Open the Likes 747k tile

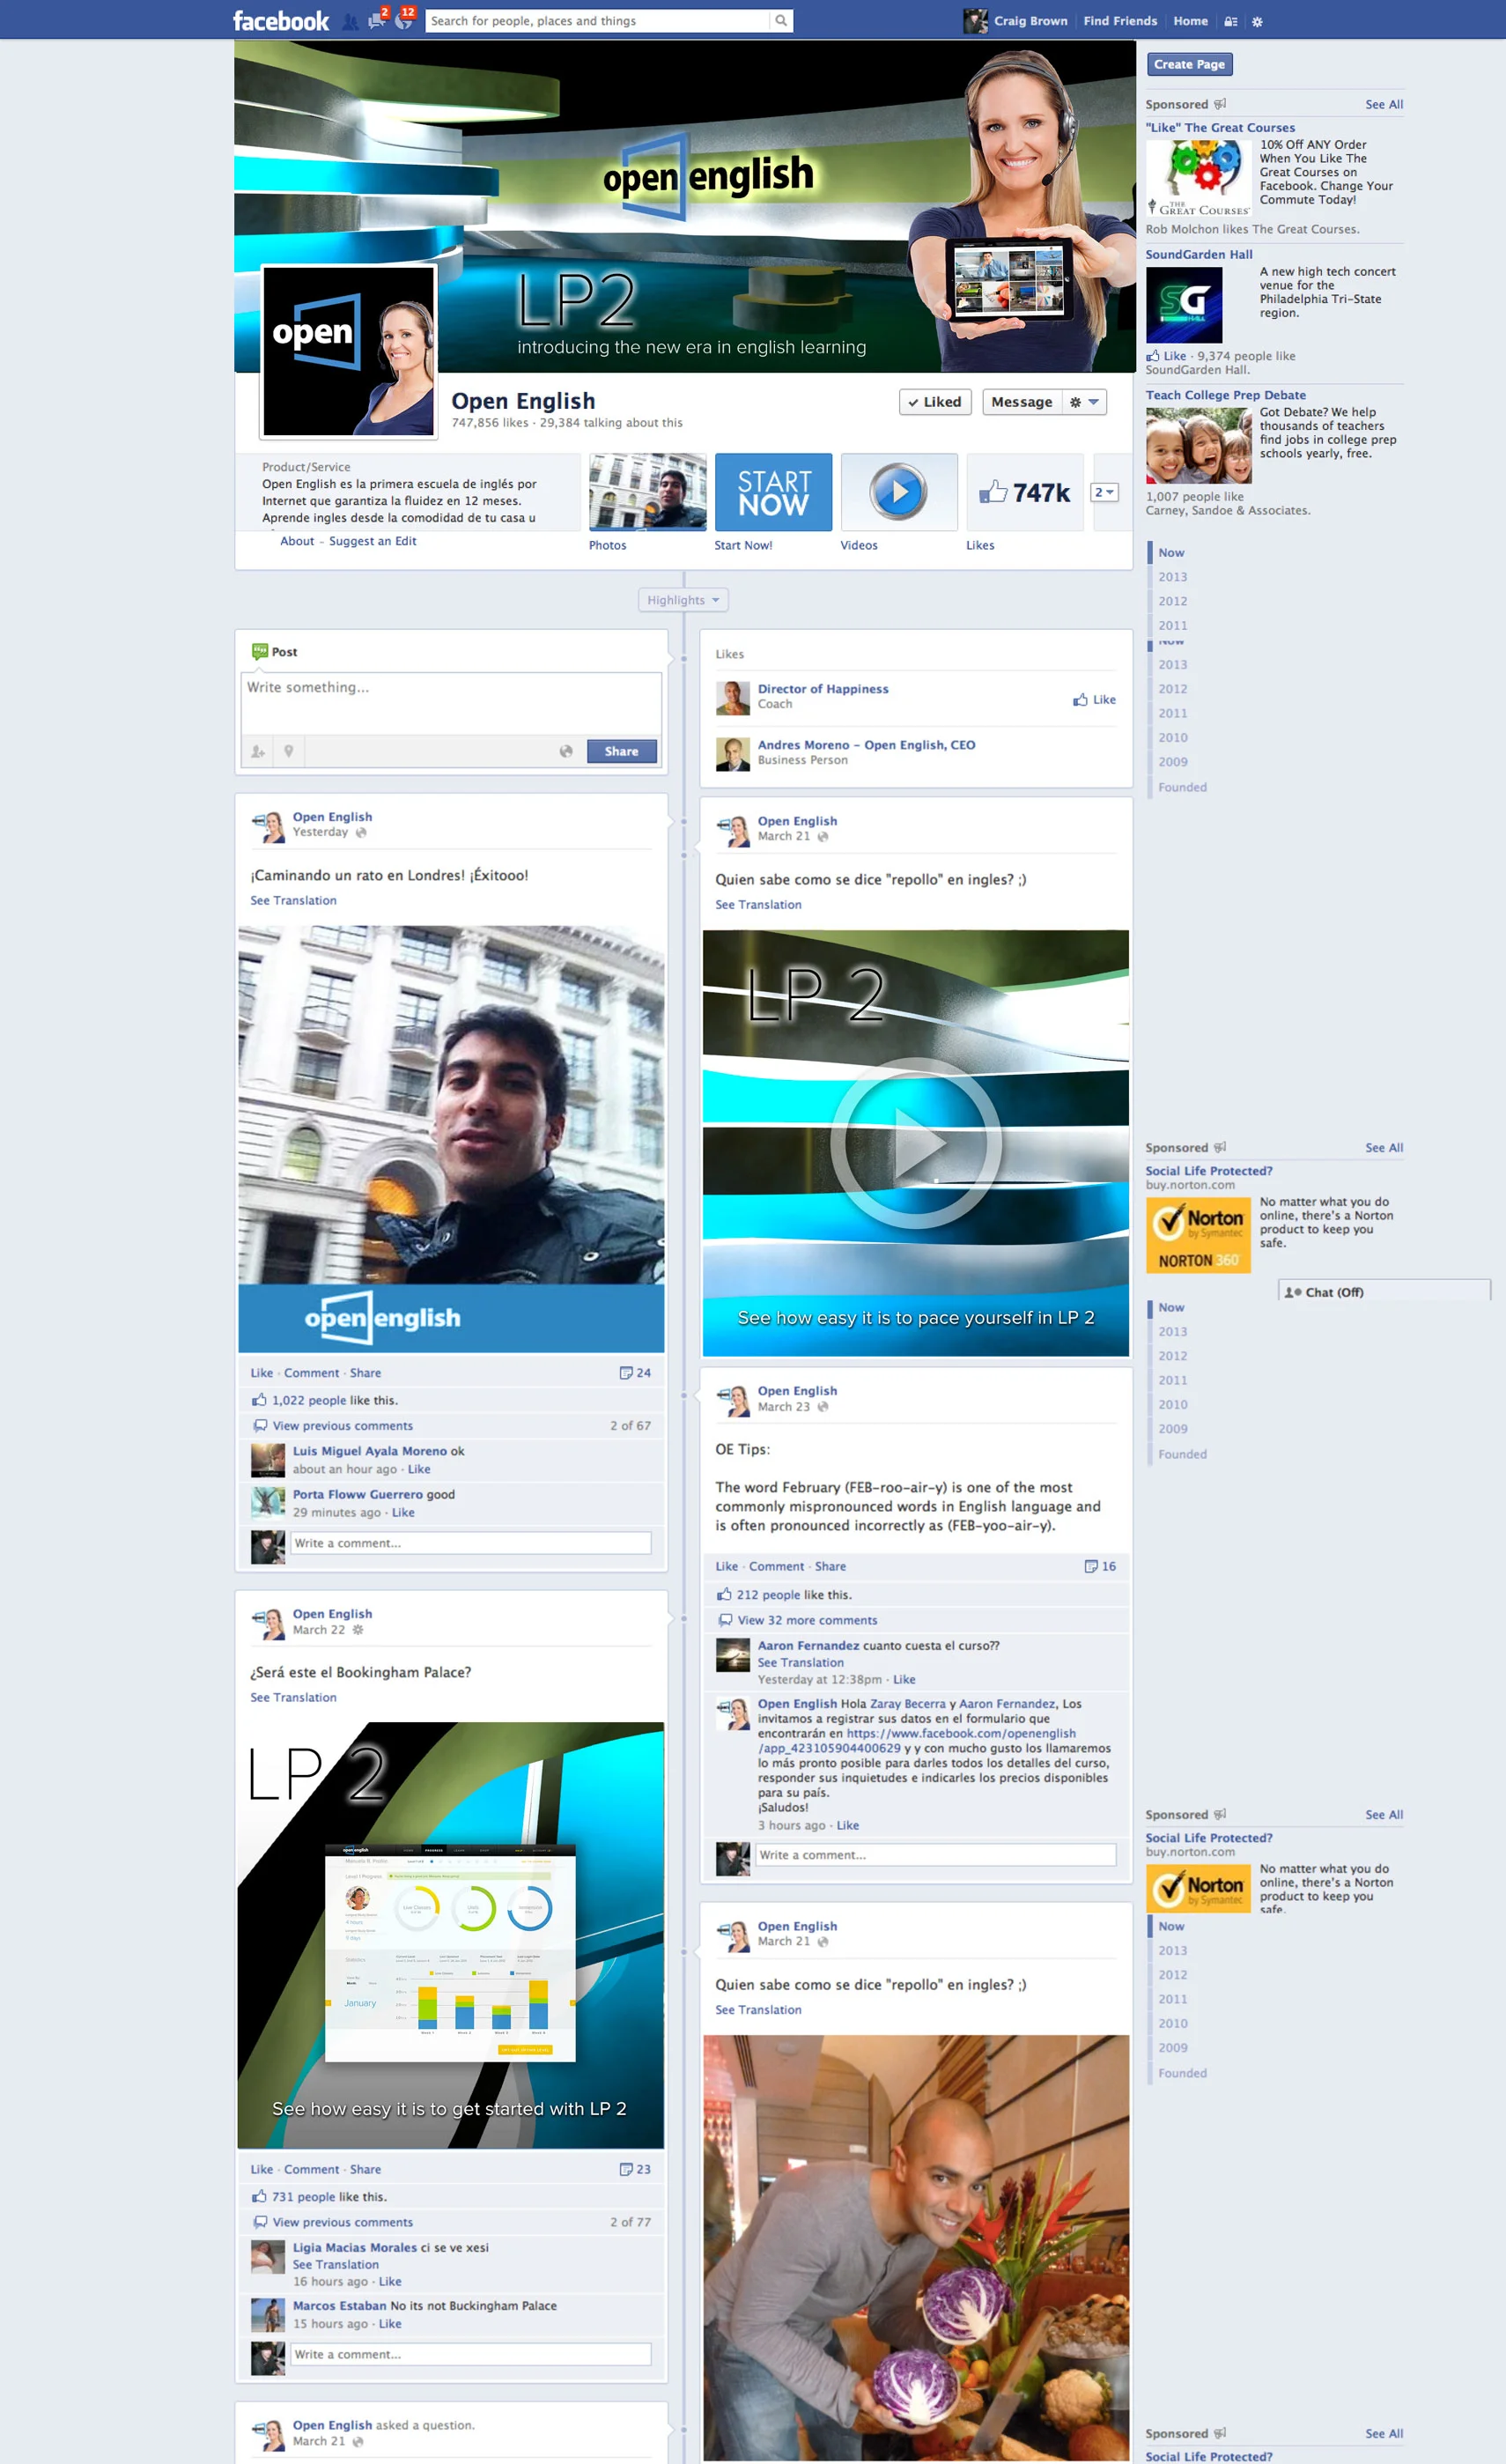1025,492
